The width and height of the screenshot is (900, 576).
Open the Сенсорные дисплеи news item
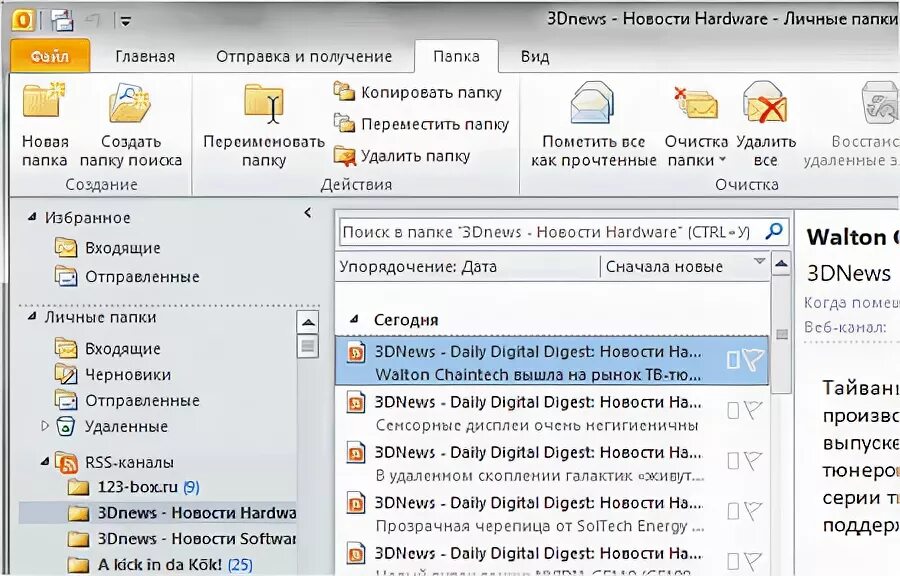click(551, 412)
